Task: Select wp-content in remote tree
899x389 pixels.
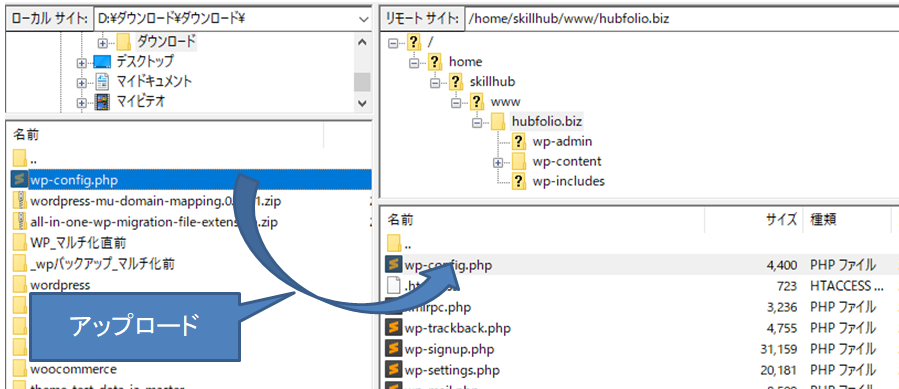Action: click(566, 161)
